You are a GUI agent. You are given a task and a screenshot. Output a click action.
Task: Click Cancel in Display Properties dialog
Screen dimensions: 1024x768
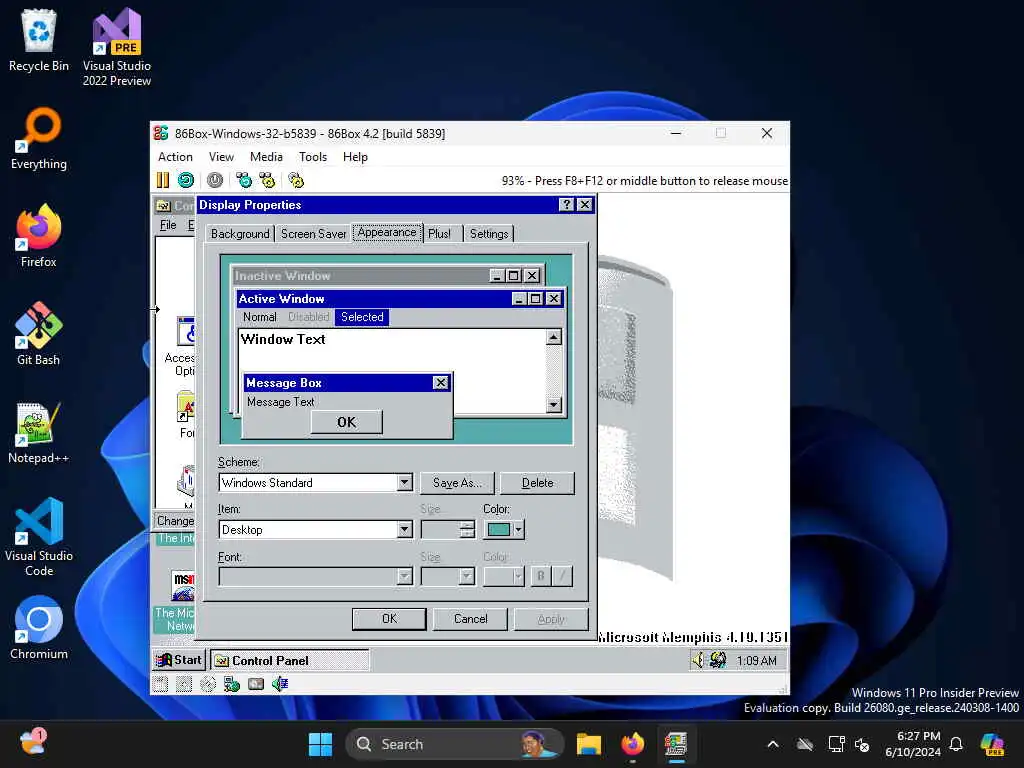click(471, 618)
